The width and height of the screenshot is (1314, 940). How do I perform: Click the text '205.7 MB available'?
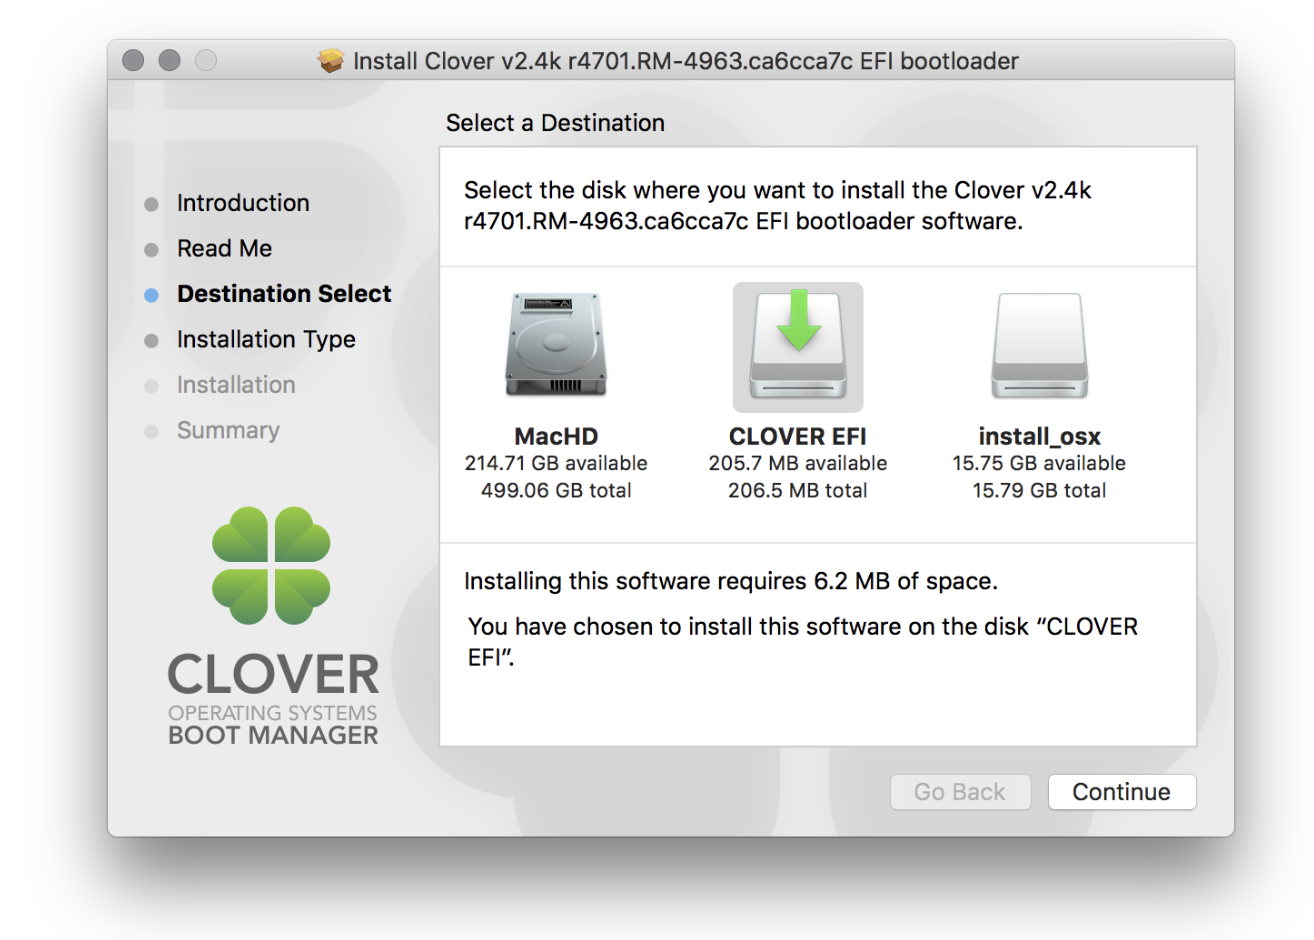(798, 463)
